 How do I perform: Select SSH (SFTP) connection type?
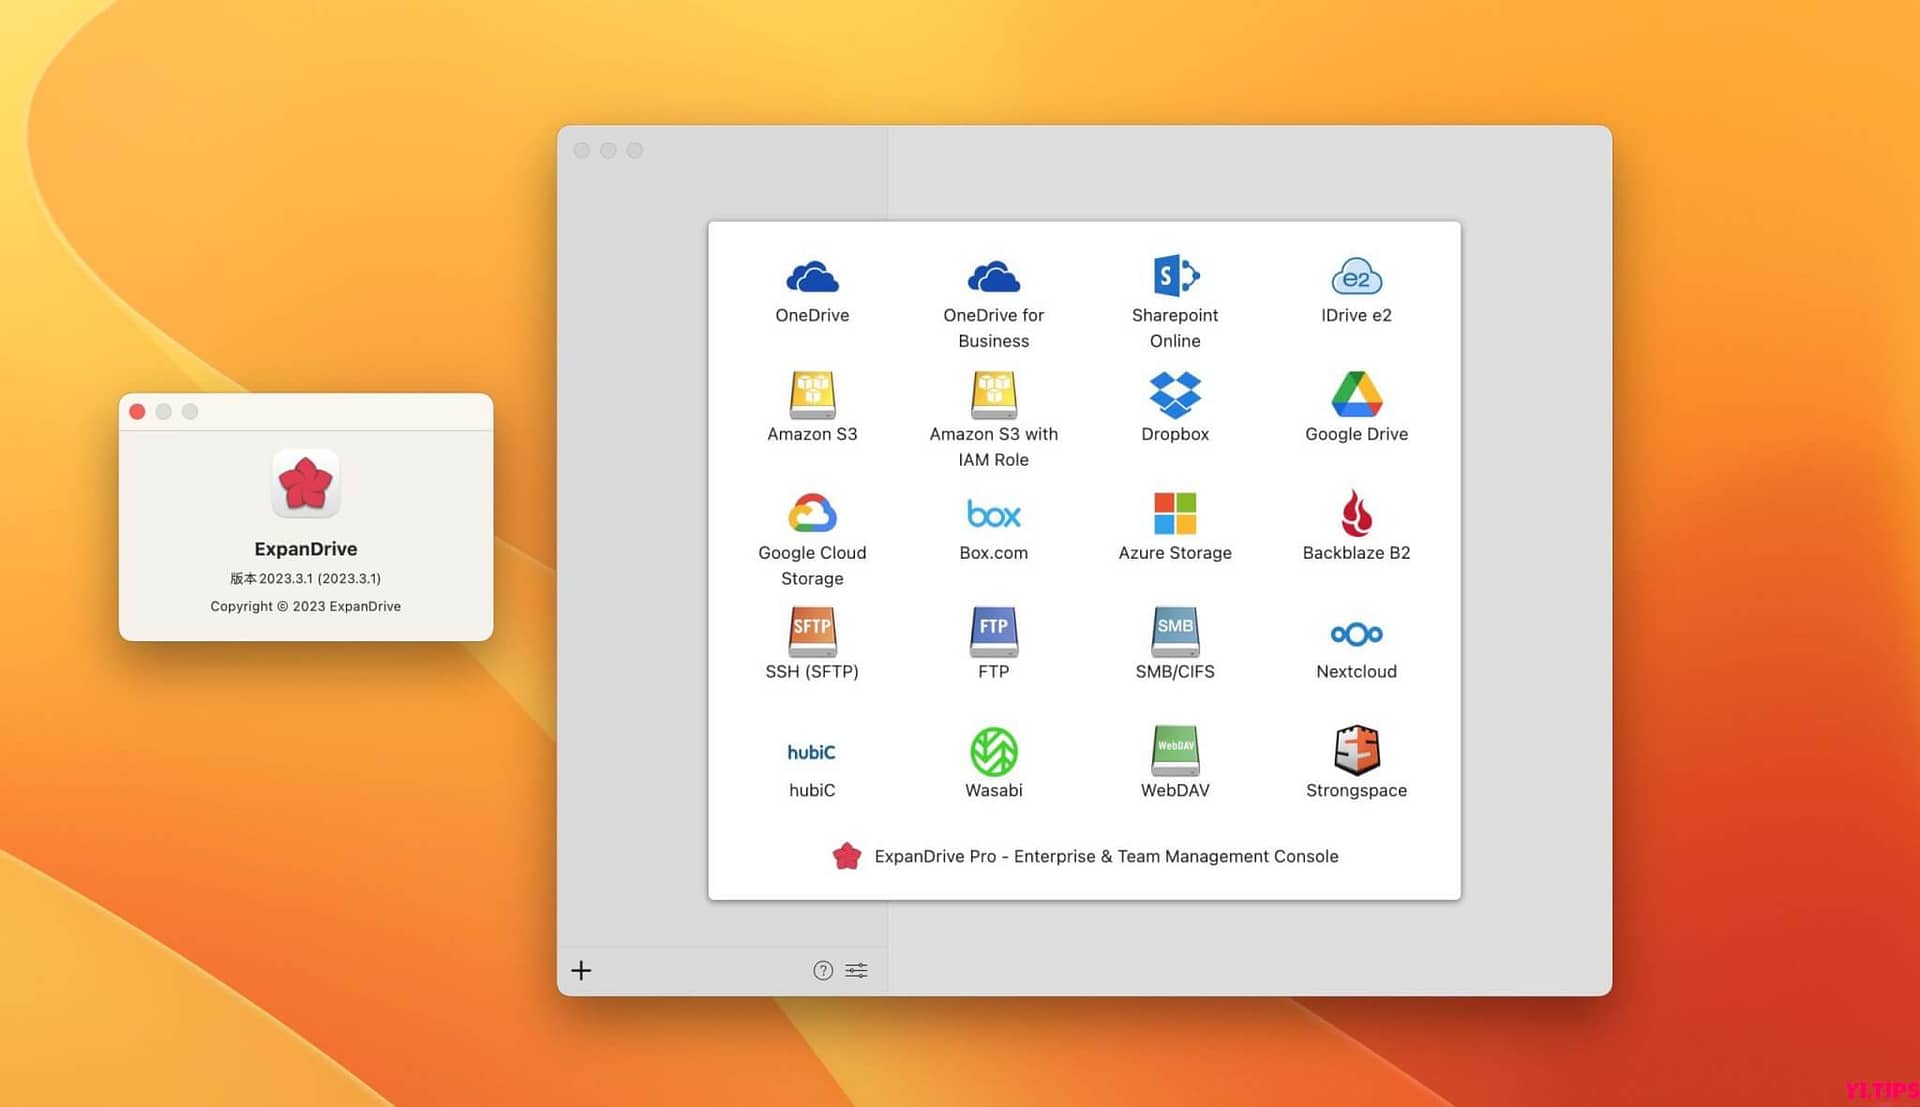pos(814,643)
